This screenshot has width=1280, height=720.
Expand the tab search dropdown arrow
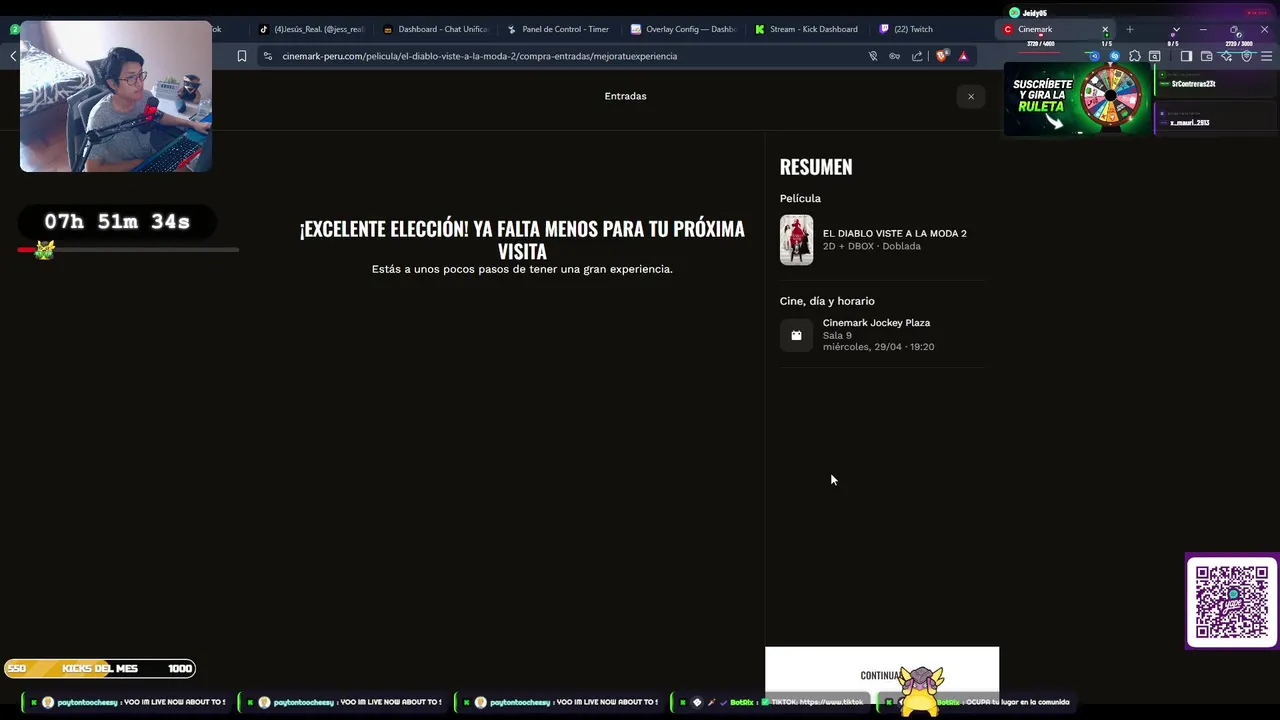point(1176,30)
